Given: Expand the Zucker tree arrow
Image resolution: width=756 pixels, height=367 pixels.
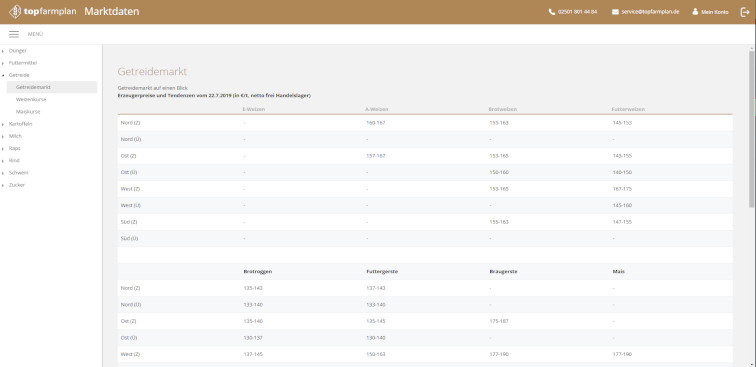Looking at the screenshot, I should point(3,185).
